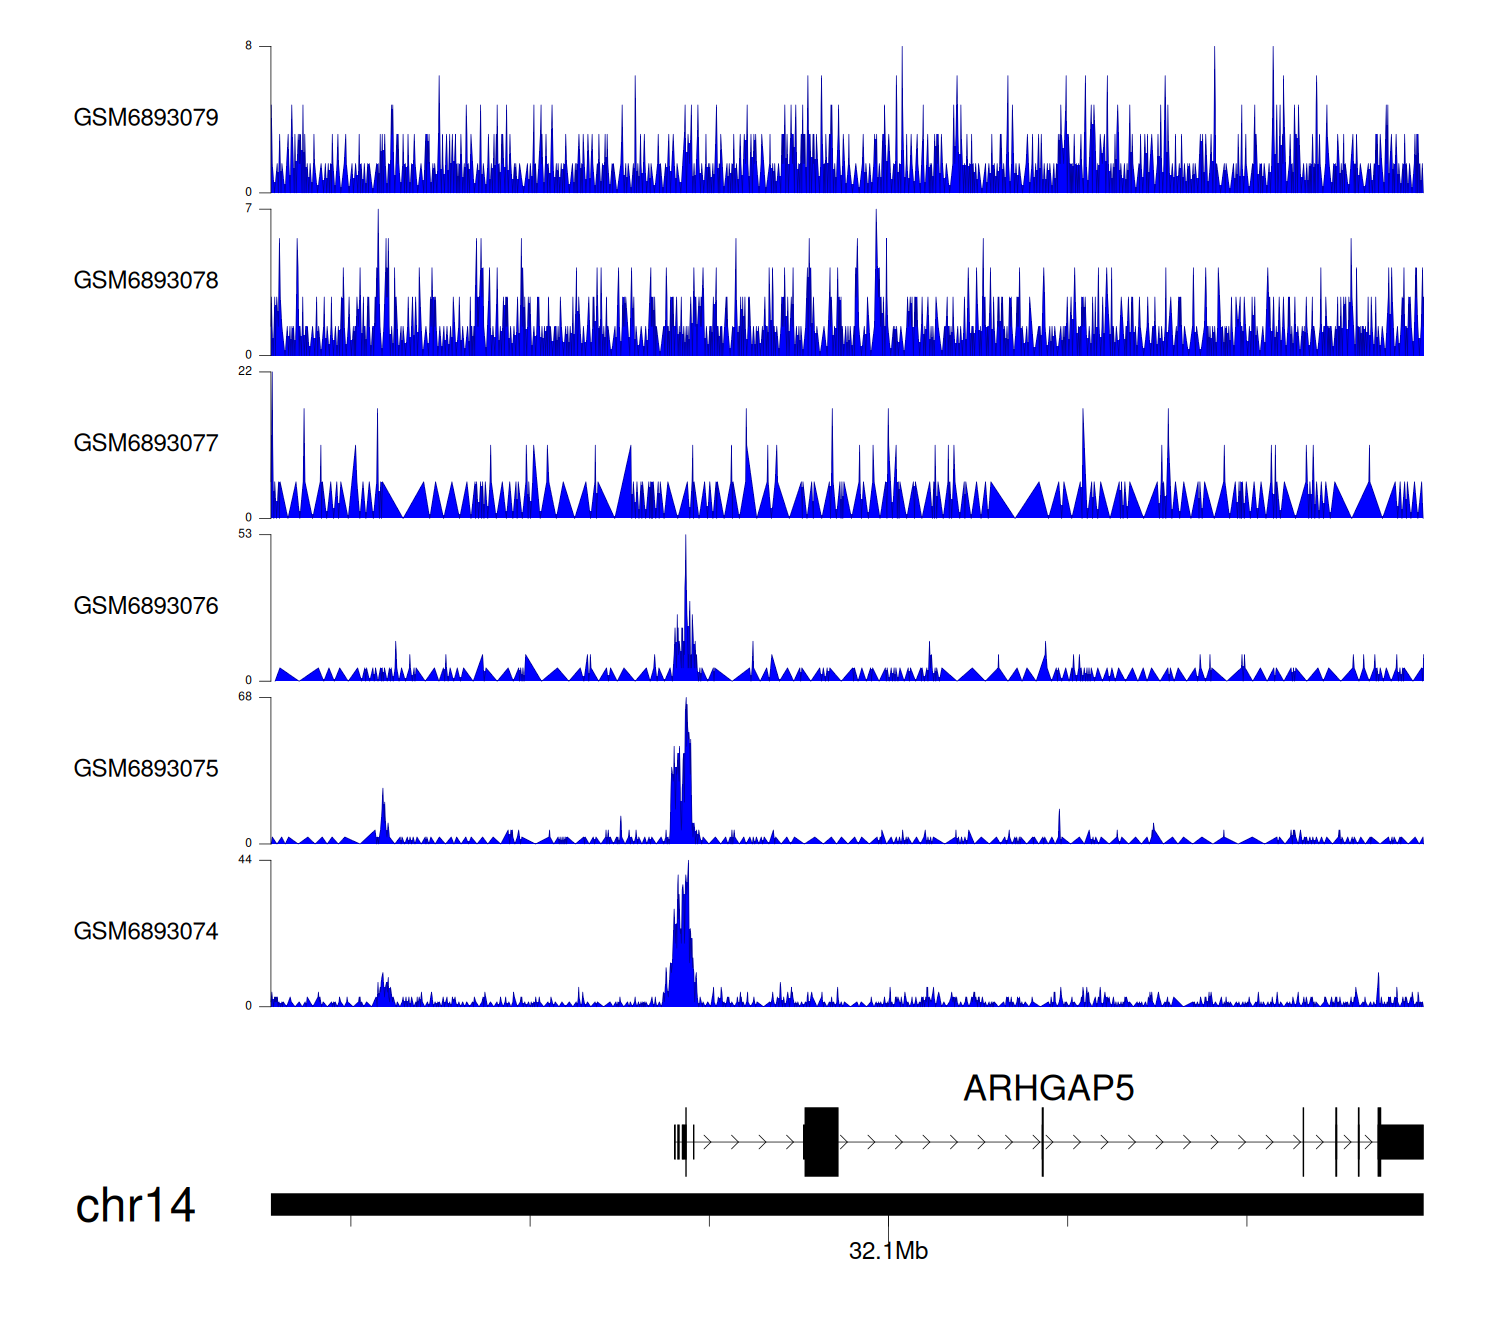Click the black chromosome ideogram bar
This screenshot has width=1500, height=1320.
(846, 1204)
